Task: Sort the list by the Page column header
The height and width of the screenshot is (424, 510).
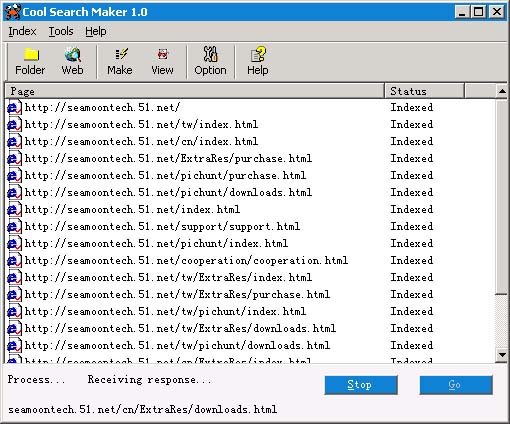Action: (195, 91)
